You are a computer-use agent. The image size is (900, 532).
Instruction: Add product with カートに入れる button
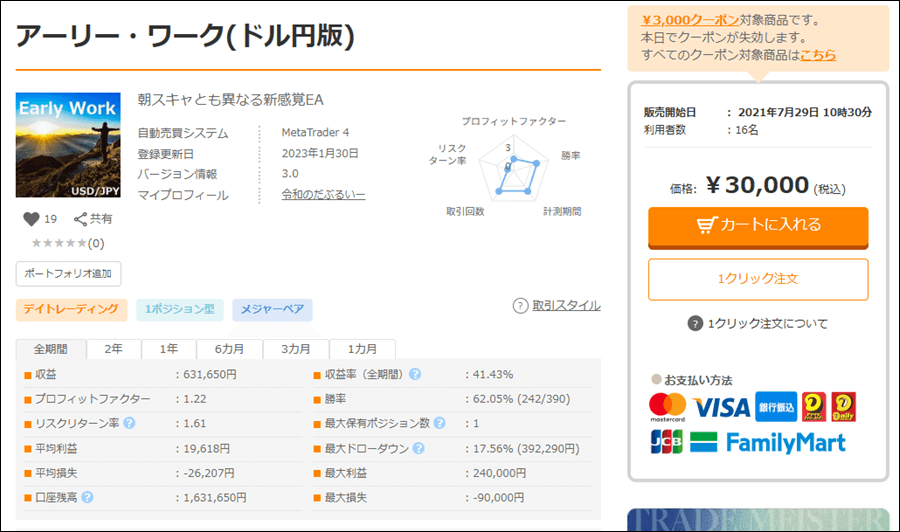tap(758, 225)
